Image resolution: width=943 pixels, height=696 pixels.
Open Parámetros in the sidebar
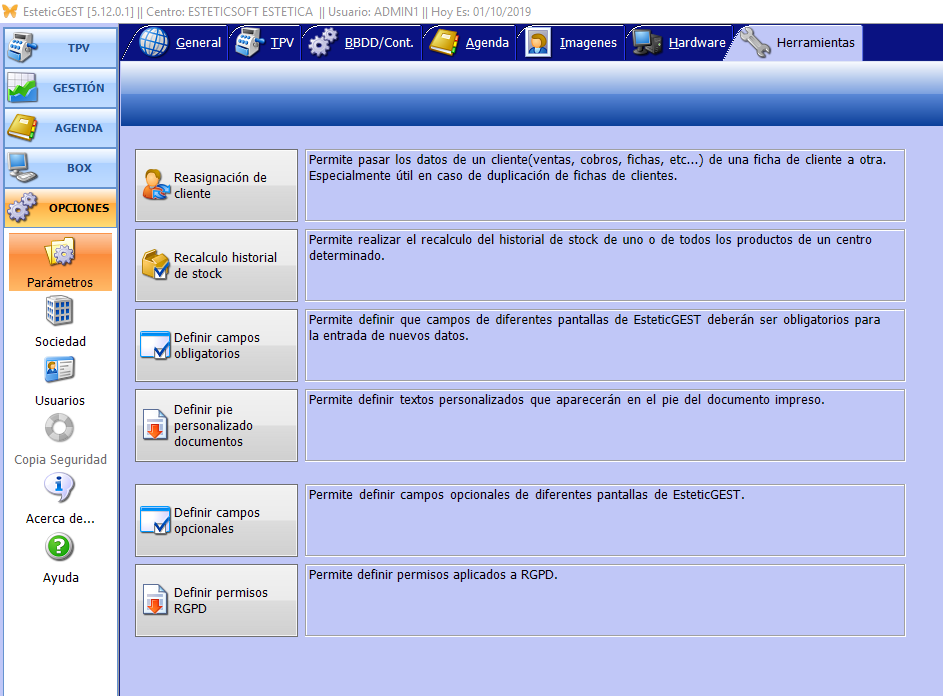point(59,262)
